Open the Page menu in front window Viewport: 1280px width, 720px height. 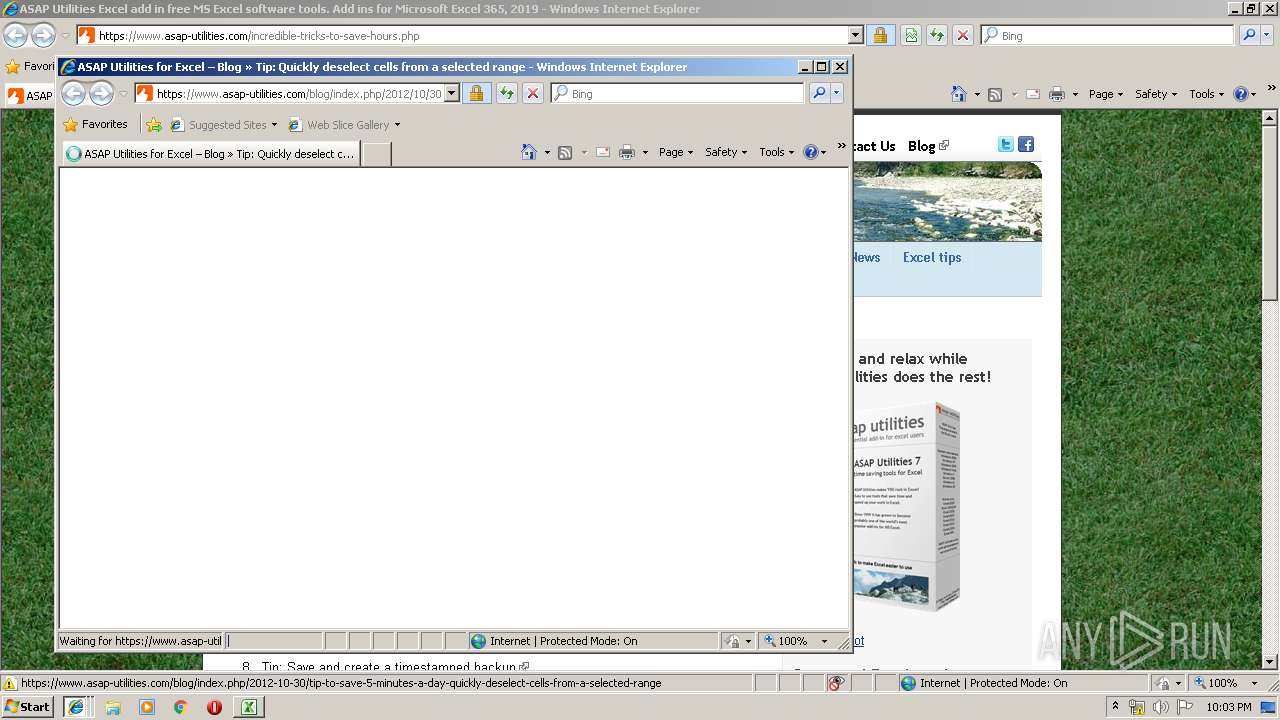tap(676, 152)
